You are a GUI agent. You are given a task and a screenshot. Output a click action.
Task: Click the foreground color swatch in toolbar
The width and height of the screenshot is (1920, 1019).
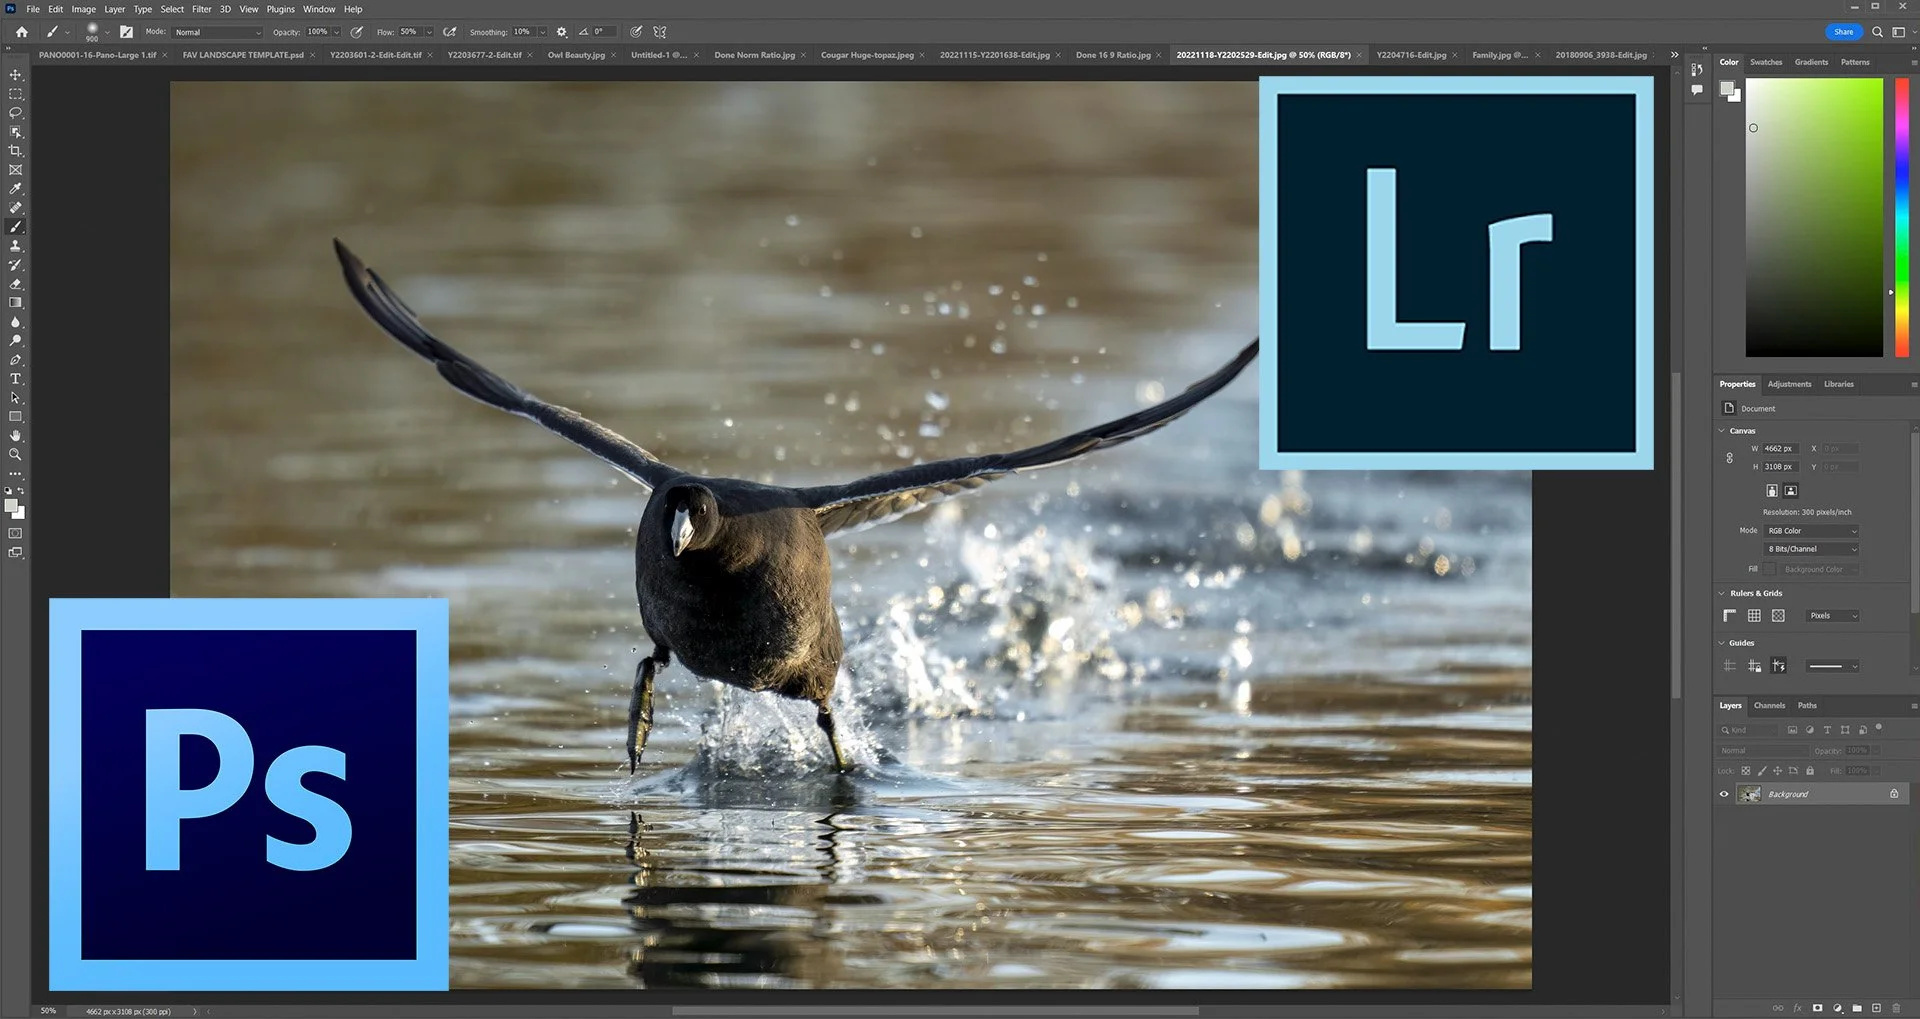point(11,506)
